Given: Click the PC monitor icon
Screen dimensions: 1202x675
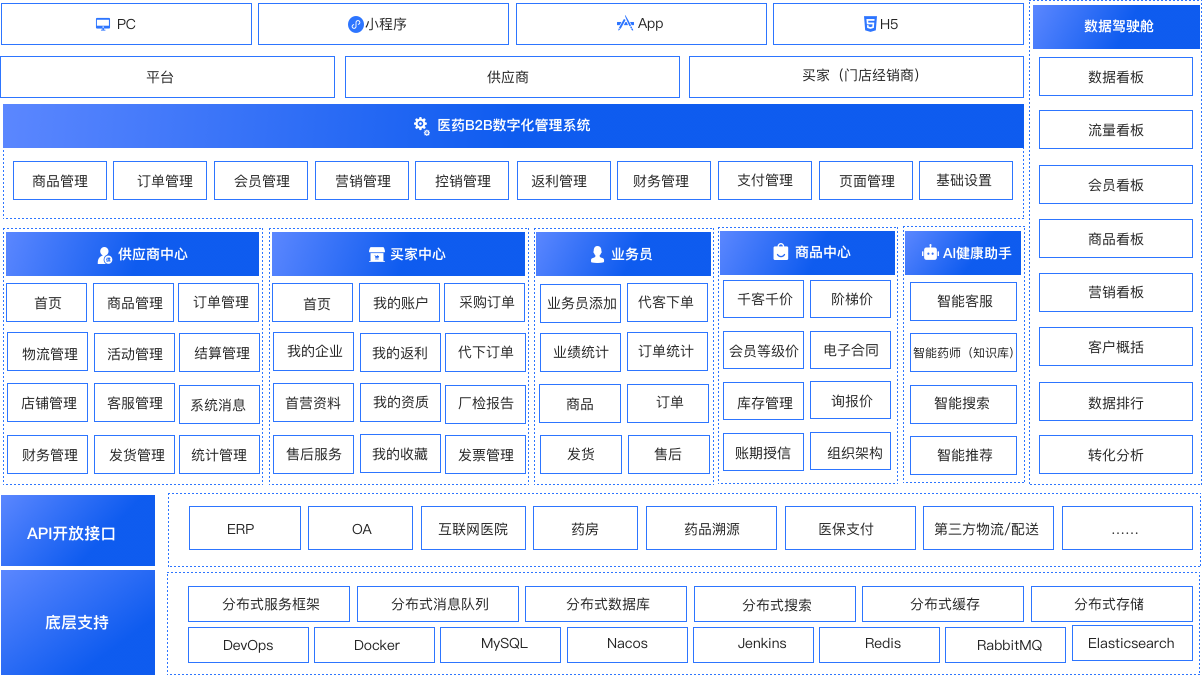Looking at the screenshot, I should click(x=103, y=24).
